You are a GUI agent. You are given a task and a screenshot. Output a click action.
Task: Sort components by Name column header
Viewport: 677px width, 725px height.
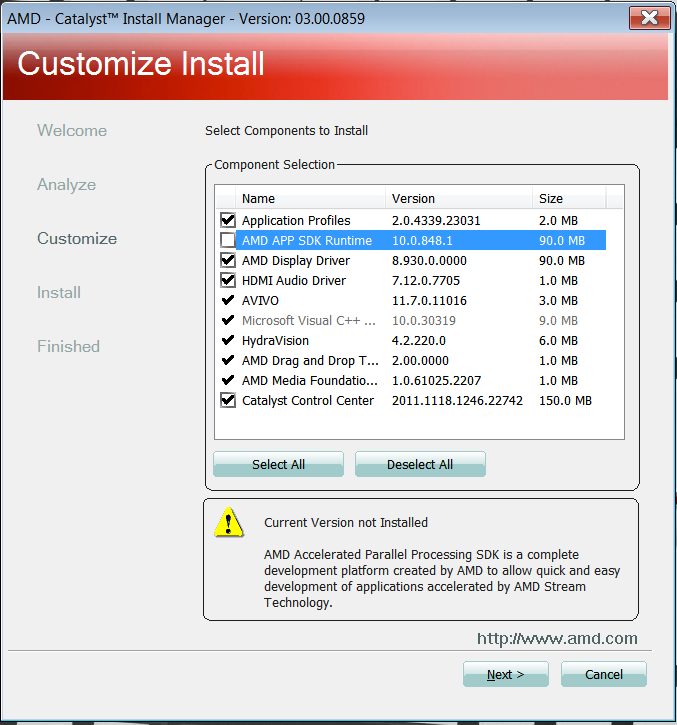click(x=310, y=198)
